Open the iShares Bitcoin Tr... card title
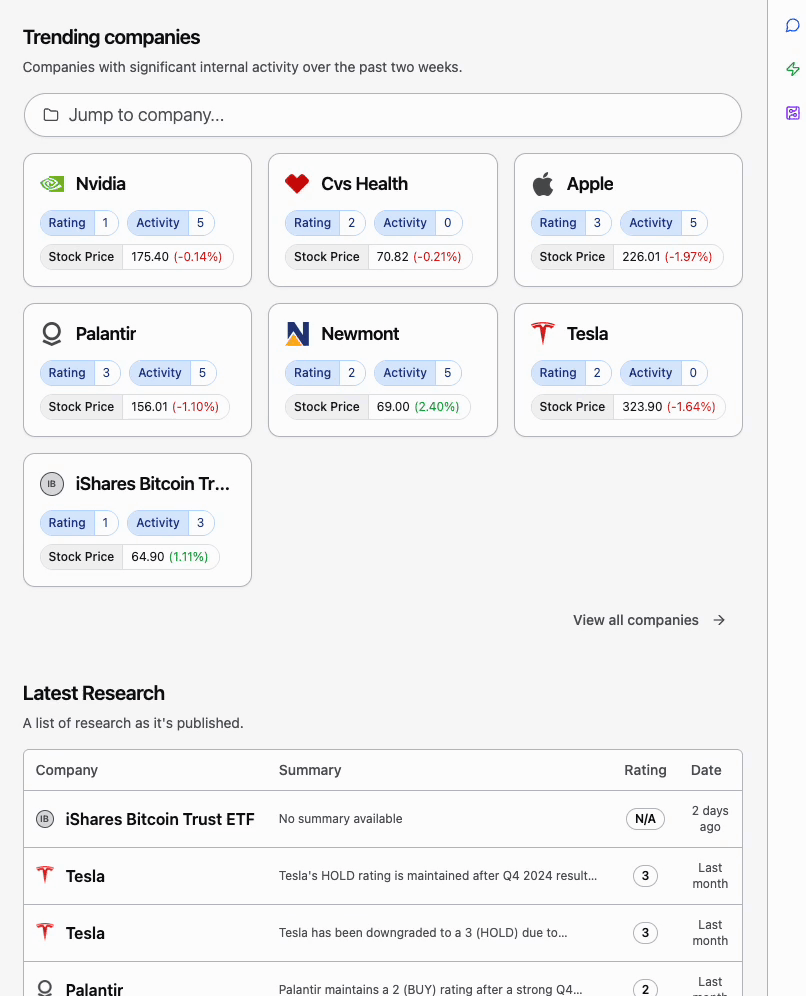806x996 pixels. pos(152,484)
